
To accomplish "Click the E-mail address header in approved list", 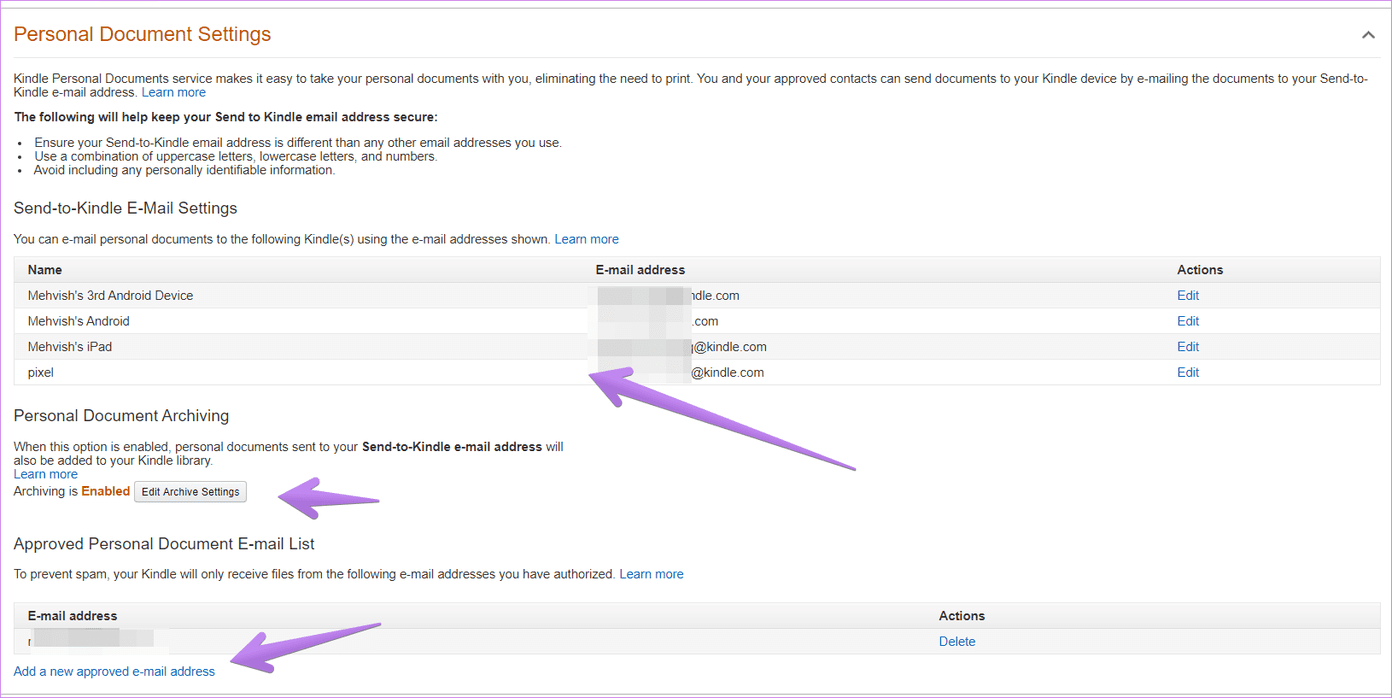I will pyautogui.click(x=72, y=616).
